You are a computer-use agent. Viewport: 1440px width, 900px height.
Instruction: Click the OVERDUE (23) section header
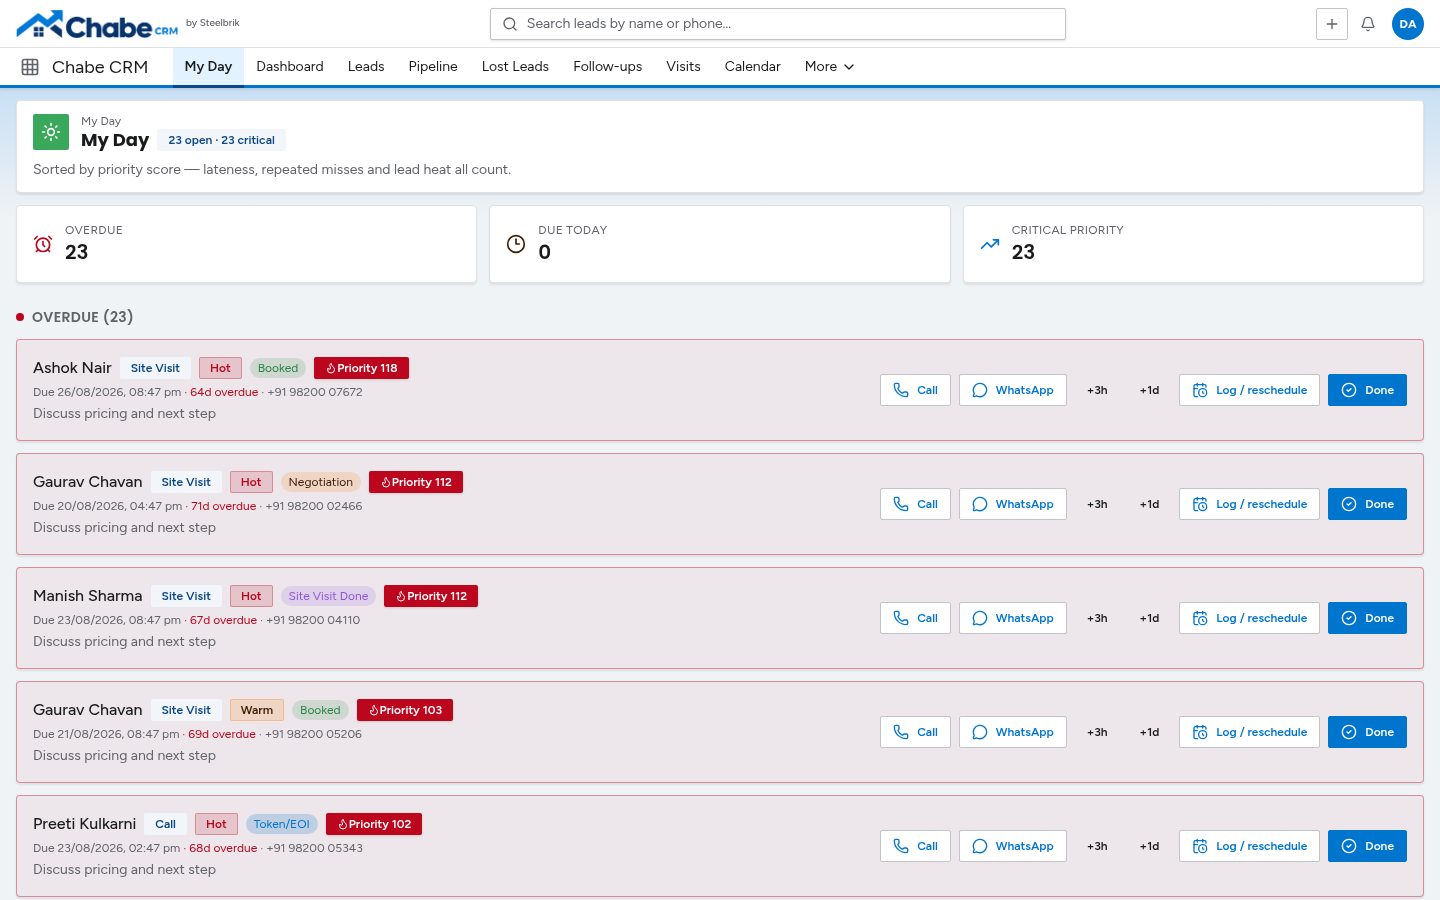(x=82, y=317)
